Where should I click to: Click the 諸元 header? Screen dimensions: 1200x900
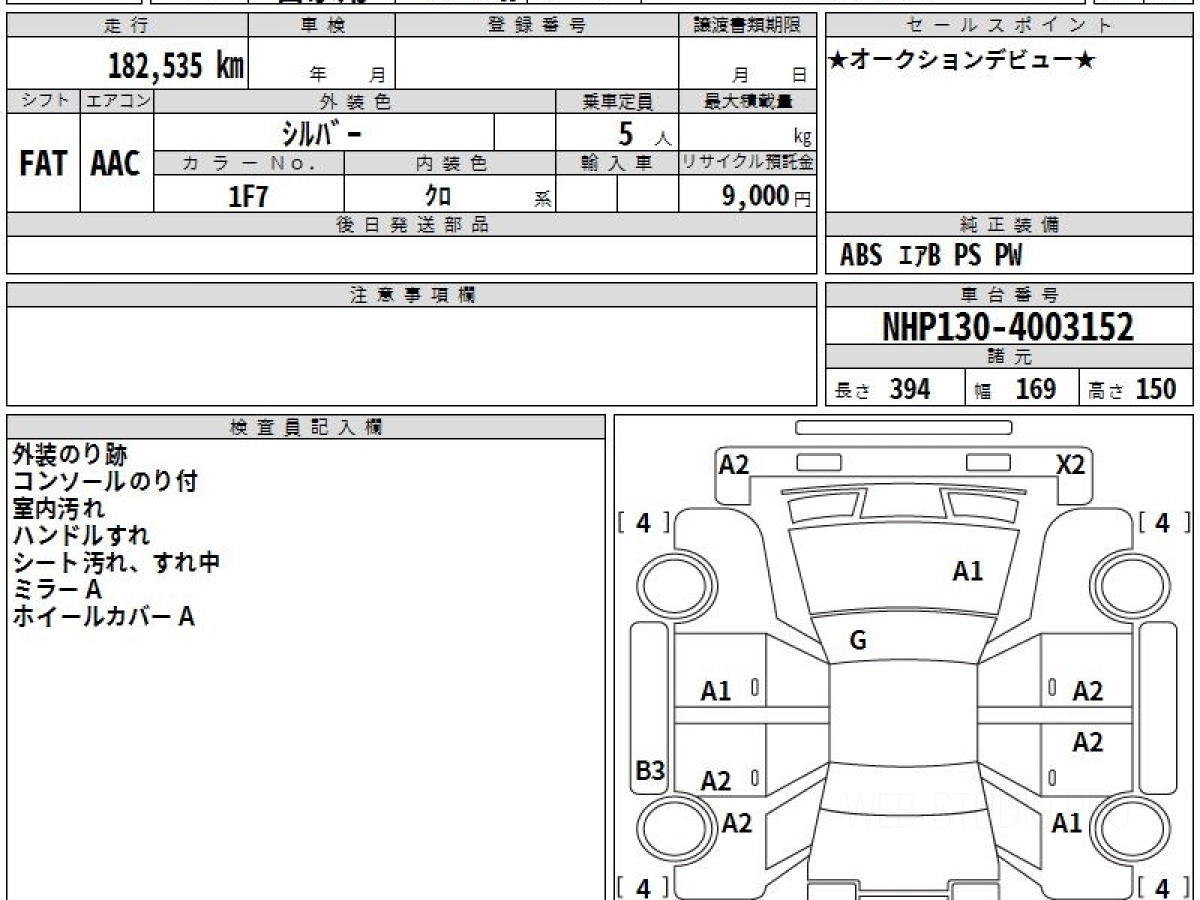(1010, 357)
